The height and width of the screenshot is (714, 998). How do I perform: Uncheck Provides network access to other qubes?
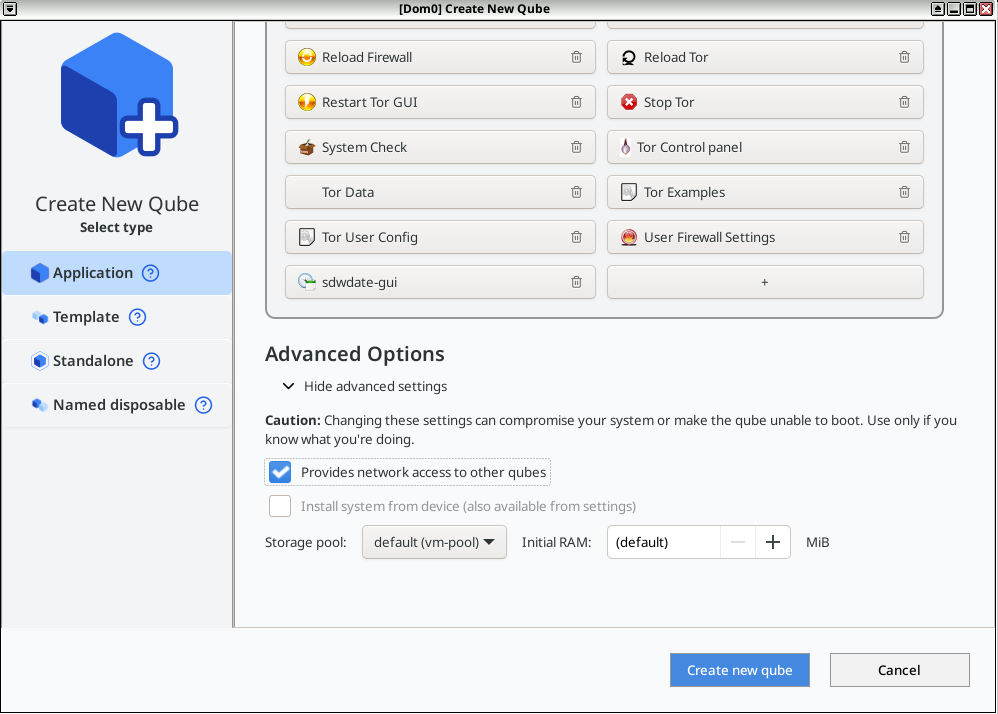click(280, 472)
